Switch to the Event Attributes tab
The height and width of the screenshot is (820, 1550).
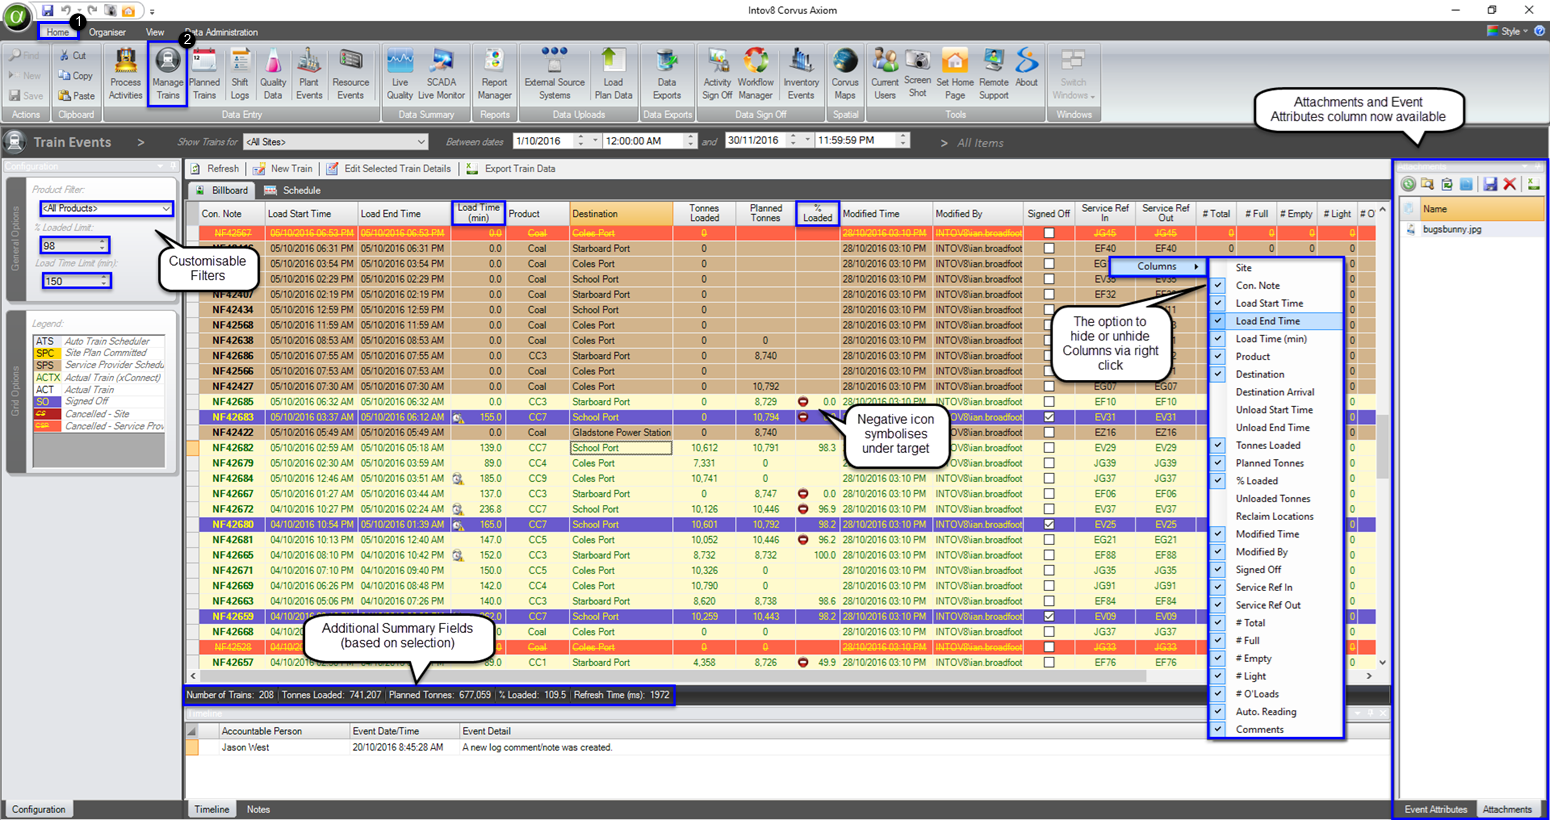(x=1435, y=809)
